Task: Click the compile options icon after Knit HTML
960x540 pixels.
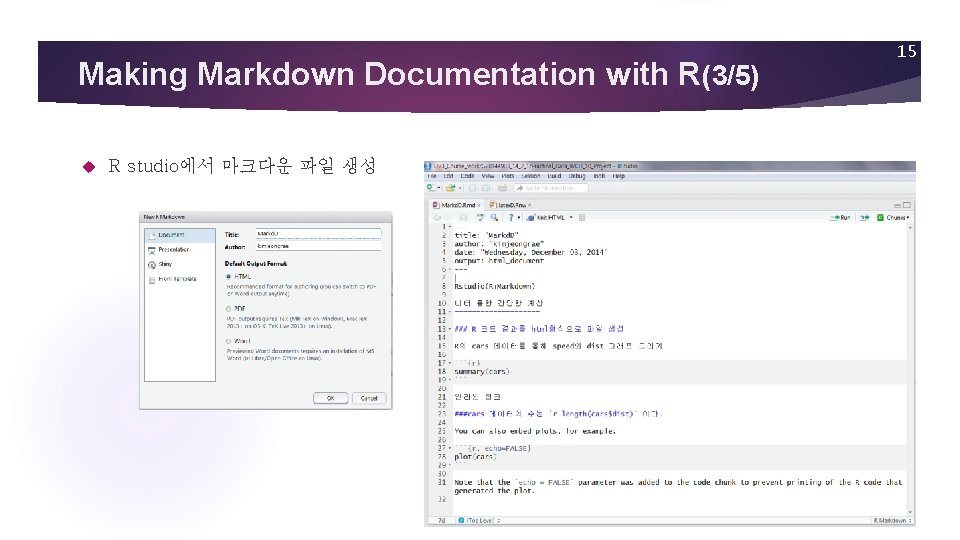Action: coord(582,217)
